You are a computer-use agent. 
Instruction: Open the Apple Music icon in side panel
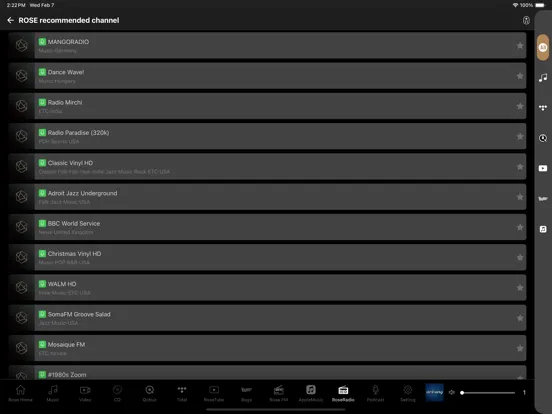pos(543,229)
